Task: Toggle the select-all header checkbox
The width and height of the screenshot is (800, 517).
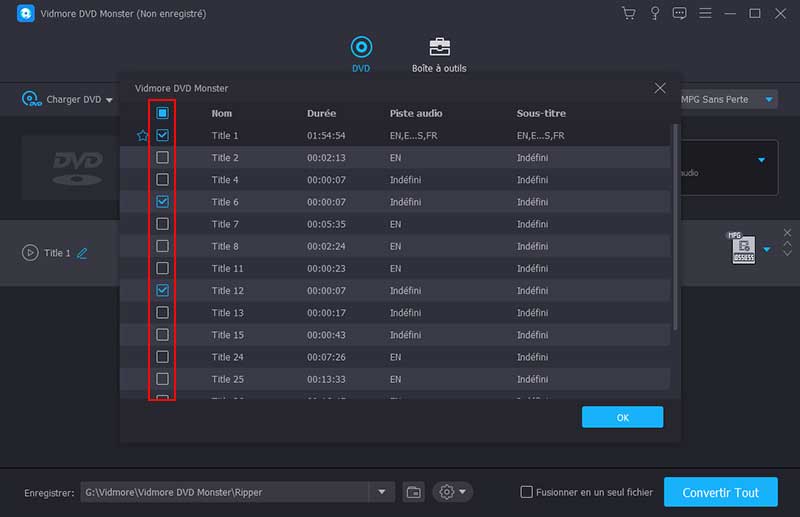Action: pyautogui.click(x=163, y=113)
